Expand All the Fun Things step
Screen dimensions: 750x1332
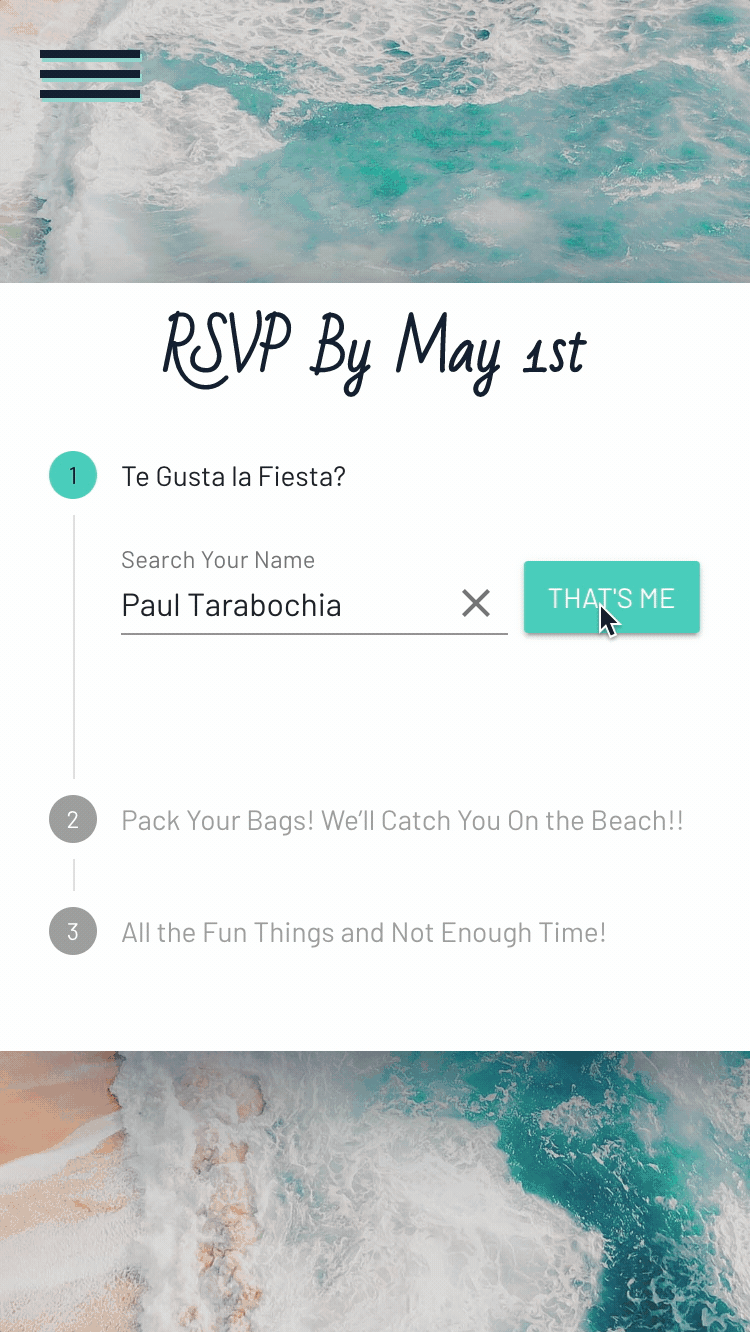click(363, 933)
